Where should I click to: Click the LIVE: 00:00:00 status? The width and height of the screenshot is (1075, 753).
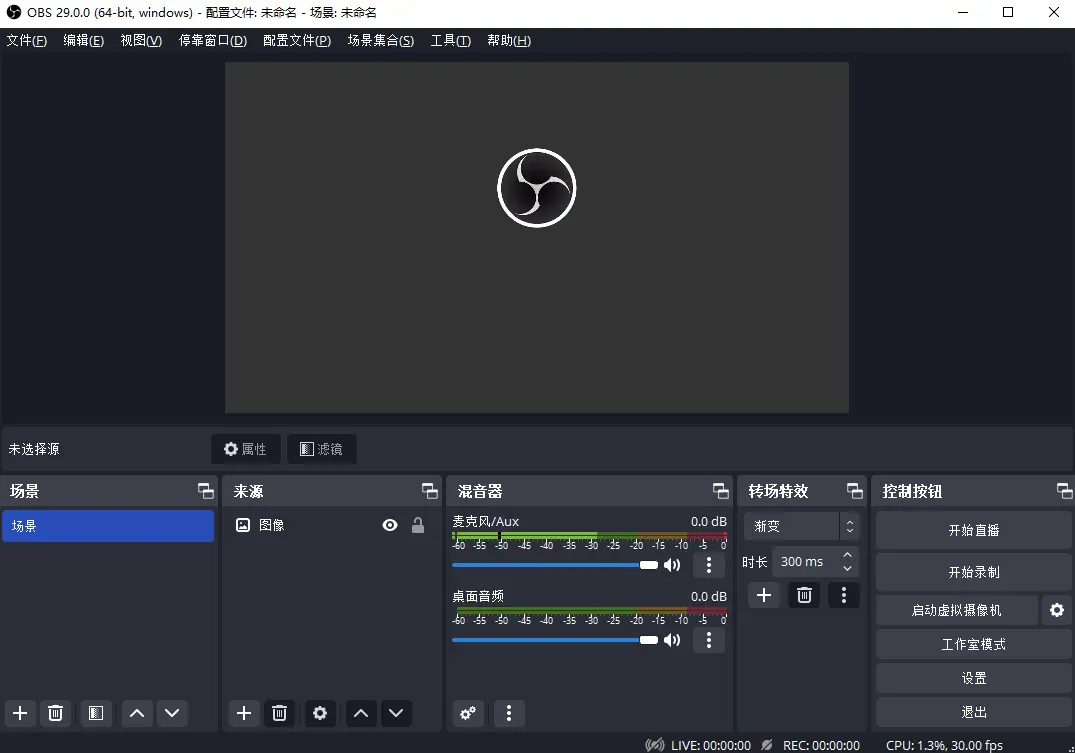tap(711, 745)
